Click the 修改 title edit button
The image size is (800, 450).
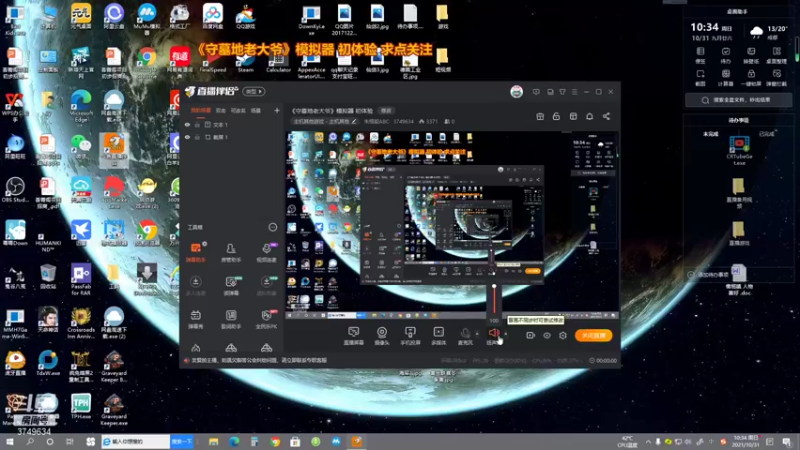tap(386, 111)
